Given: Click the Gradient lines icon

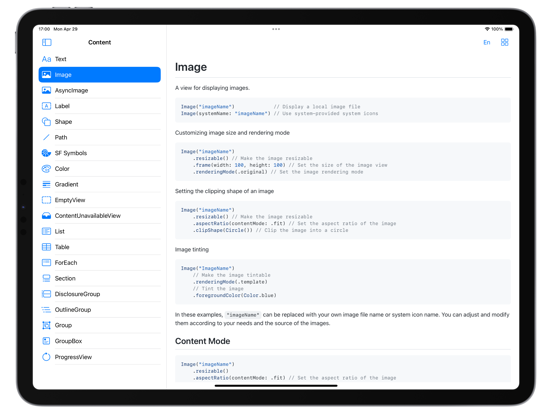Looking at the screenshot, I should pyautogui.click(x=46, y=184).
